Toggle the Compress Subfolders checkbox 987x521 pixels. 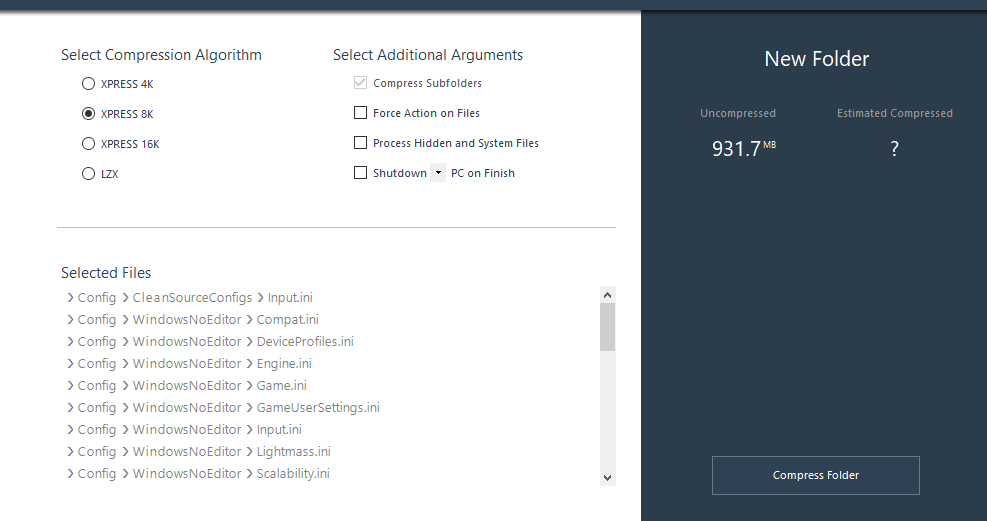coord(361,83)
